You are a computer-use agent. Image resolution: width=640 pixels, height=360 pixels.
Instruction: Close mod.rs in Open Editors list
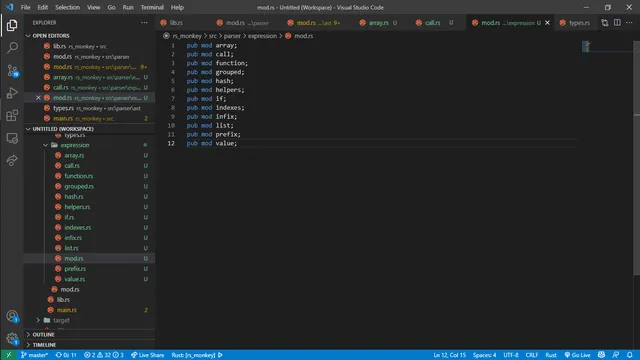point(38,98)
